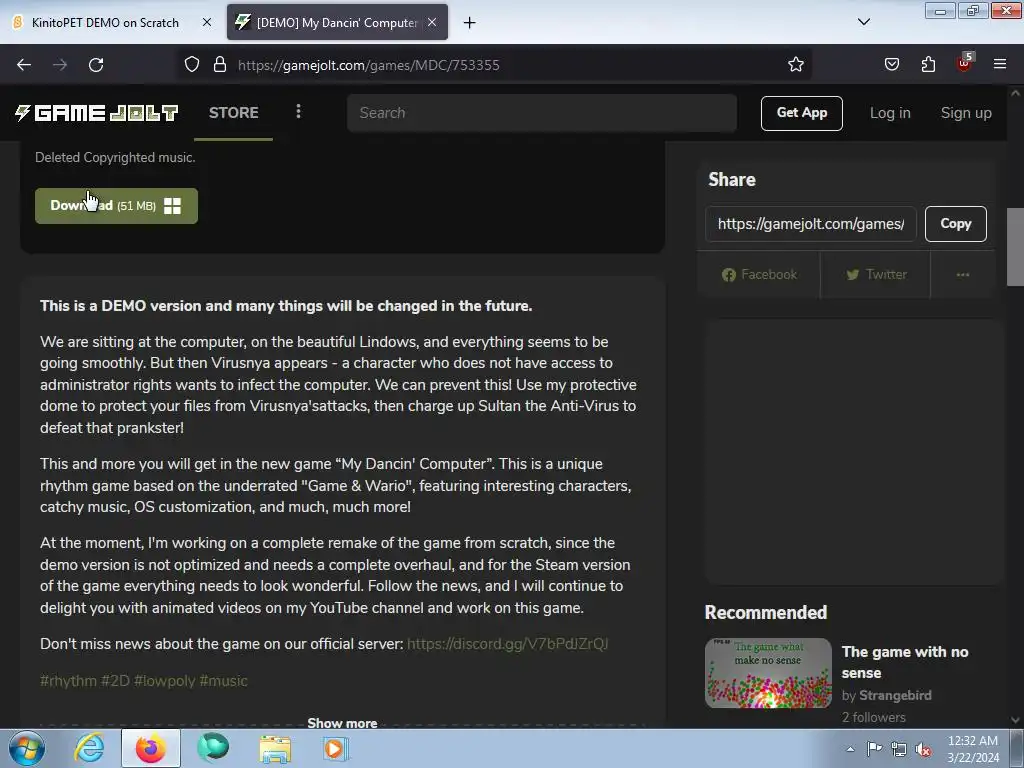Close the KinitoPET DEMO on Scratch tab
Image resolution: width=1024 pixels, height=768 pixels.
coord(206,22)
